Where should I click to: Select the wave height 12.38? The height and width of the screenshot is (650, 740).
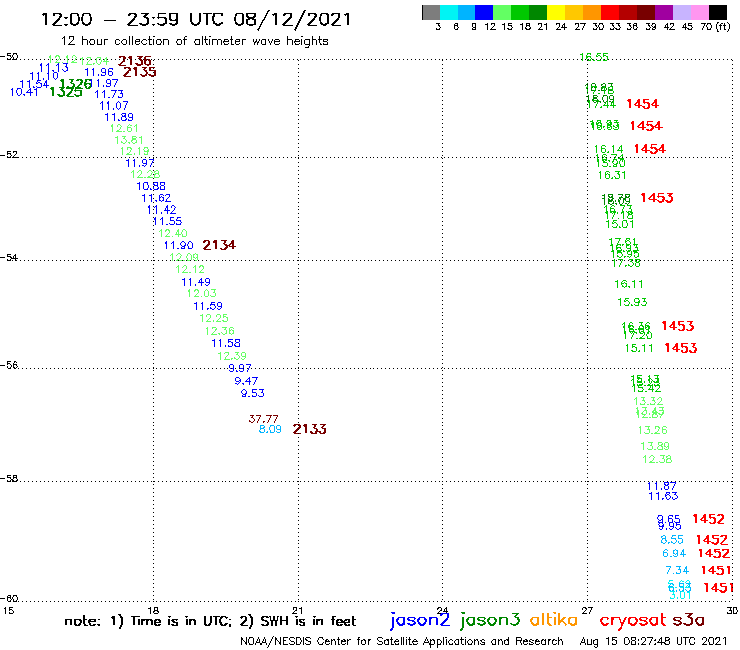pos(657,459)
